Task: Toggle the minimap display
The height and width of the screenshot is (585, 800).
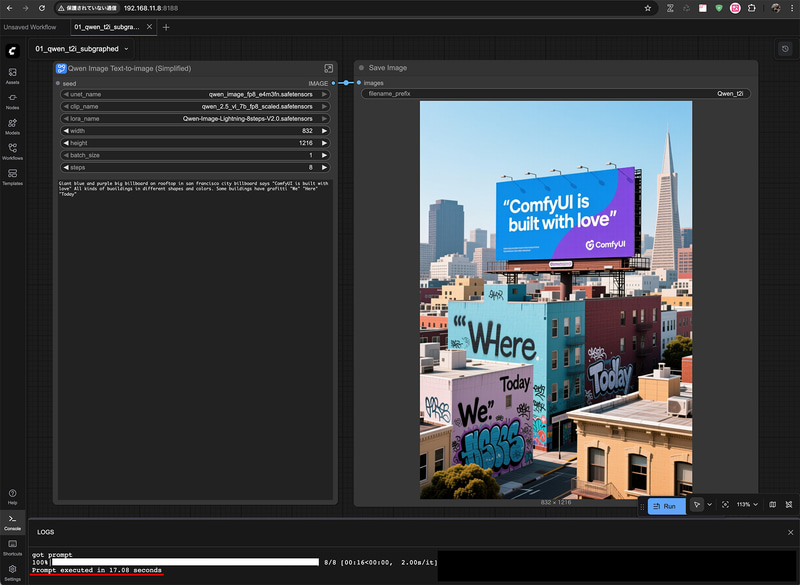Action: [772, 505]
